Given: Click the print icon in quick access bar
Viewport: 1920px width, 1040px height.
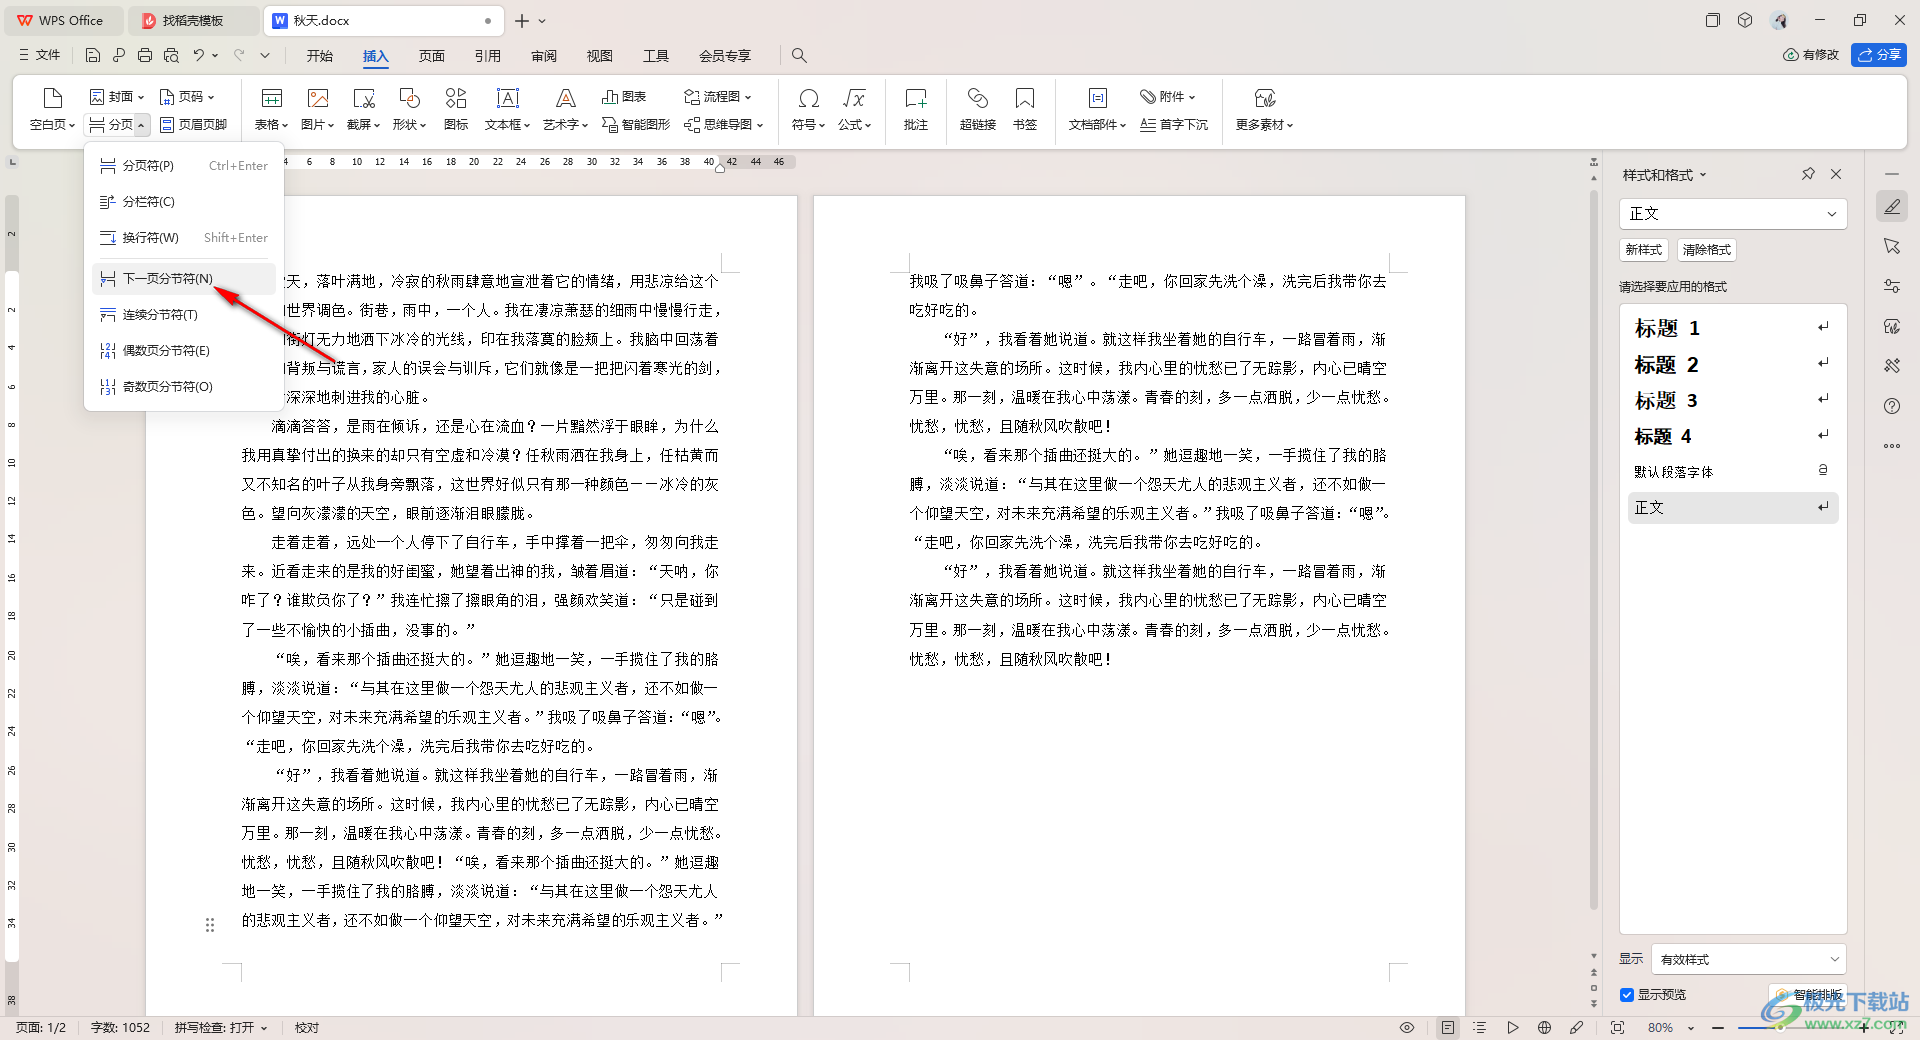Looking at the screenshot, I should coord(145,55).
